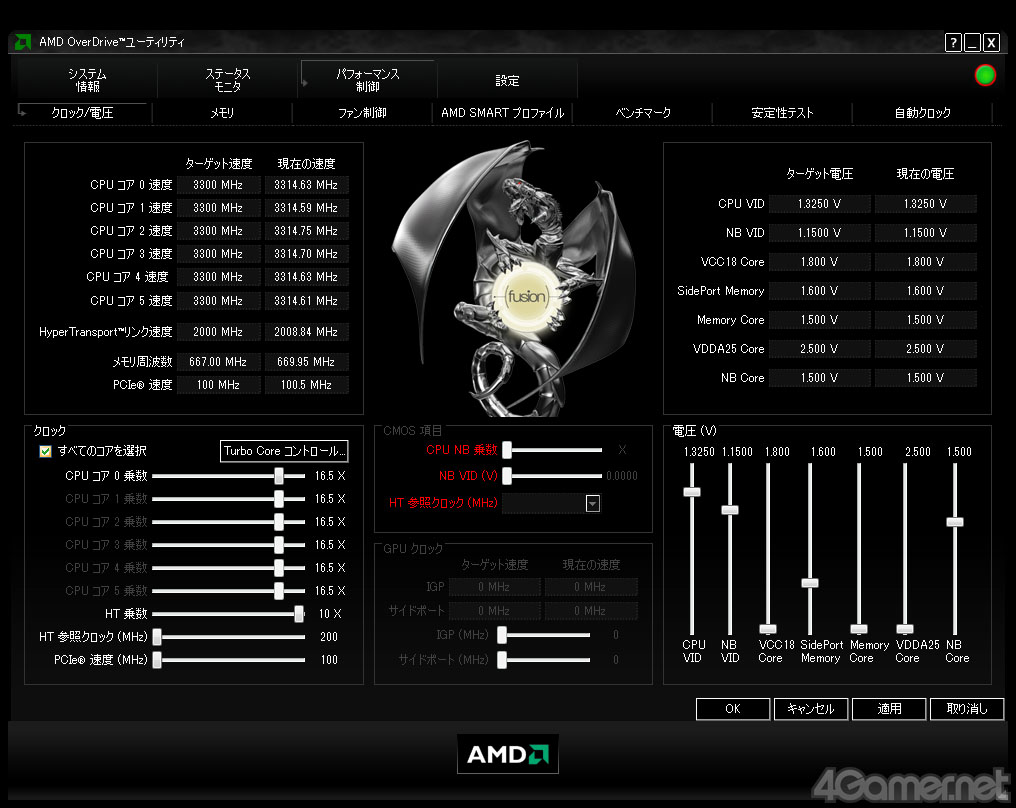The width and height of the screenshot is (1016, 808).
Task: Open the AMD SMART プロファイル sub-tab
Action: coord(503,113)
